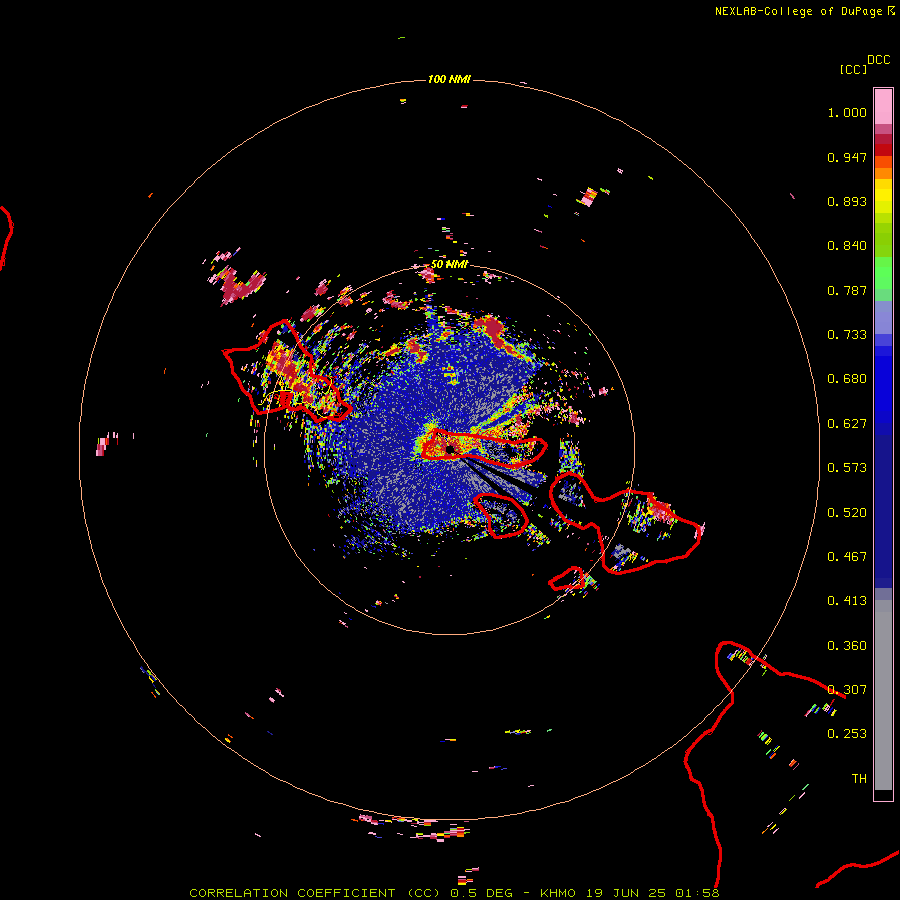Click the radar site center black dot
The width and height of the screenshot is (900, 900).
coord(450,449)
